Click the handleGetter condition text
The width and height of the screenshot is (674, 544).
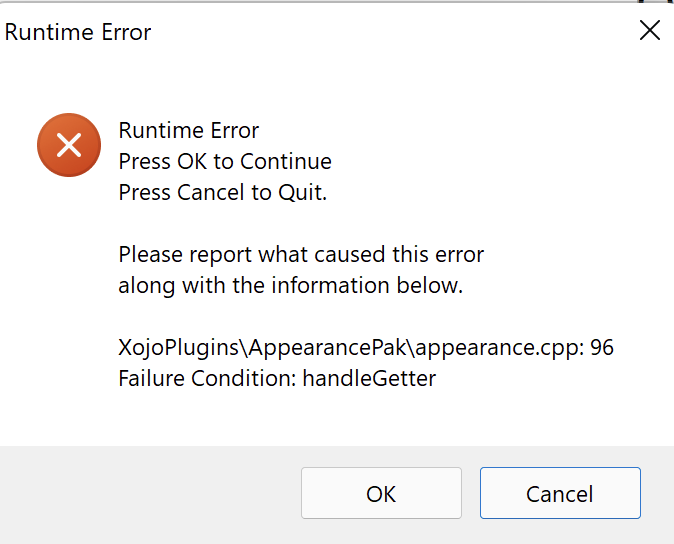point(369,379)
